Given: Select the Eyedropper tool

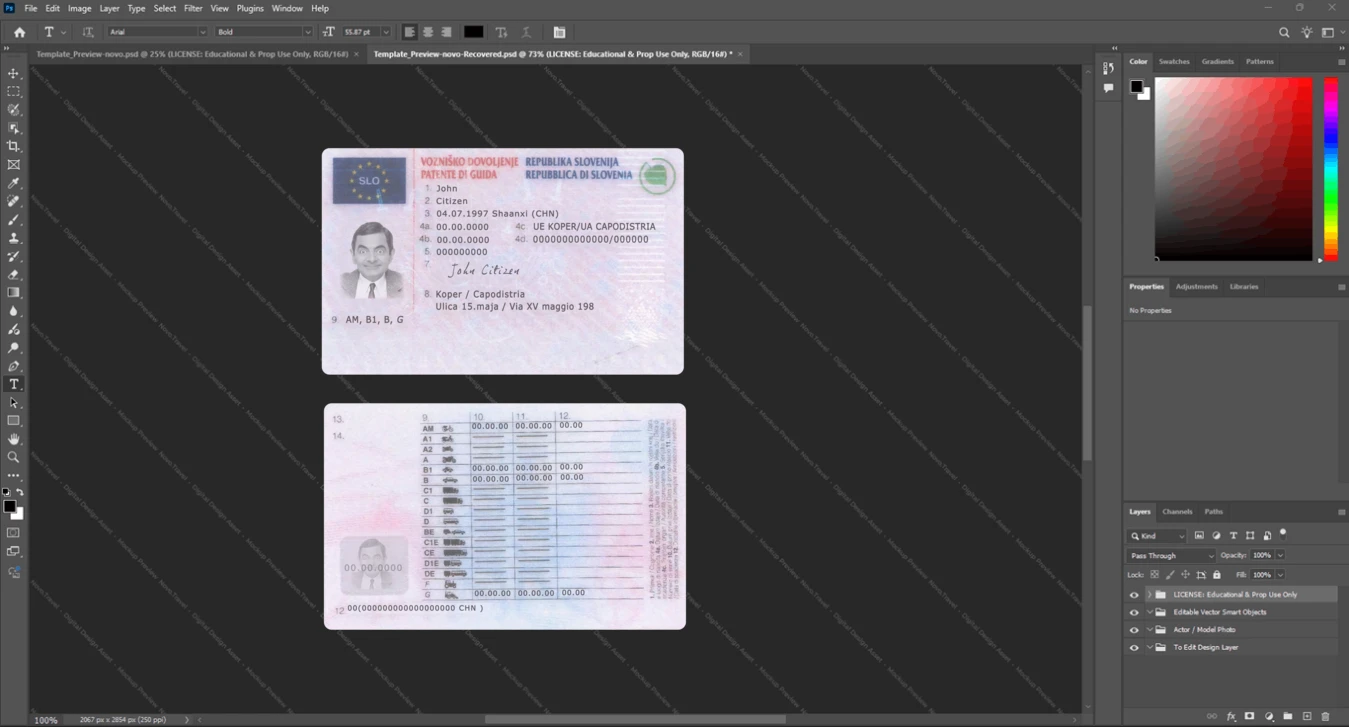Looking at the screenshot, I should coord(14,183).
